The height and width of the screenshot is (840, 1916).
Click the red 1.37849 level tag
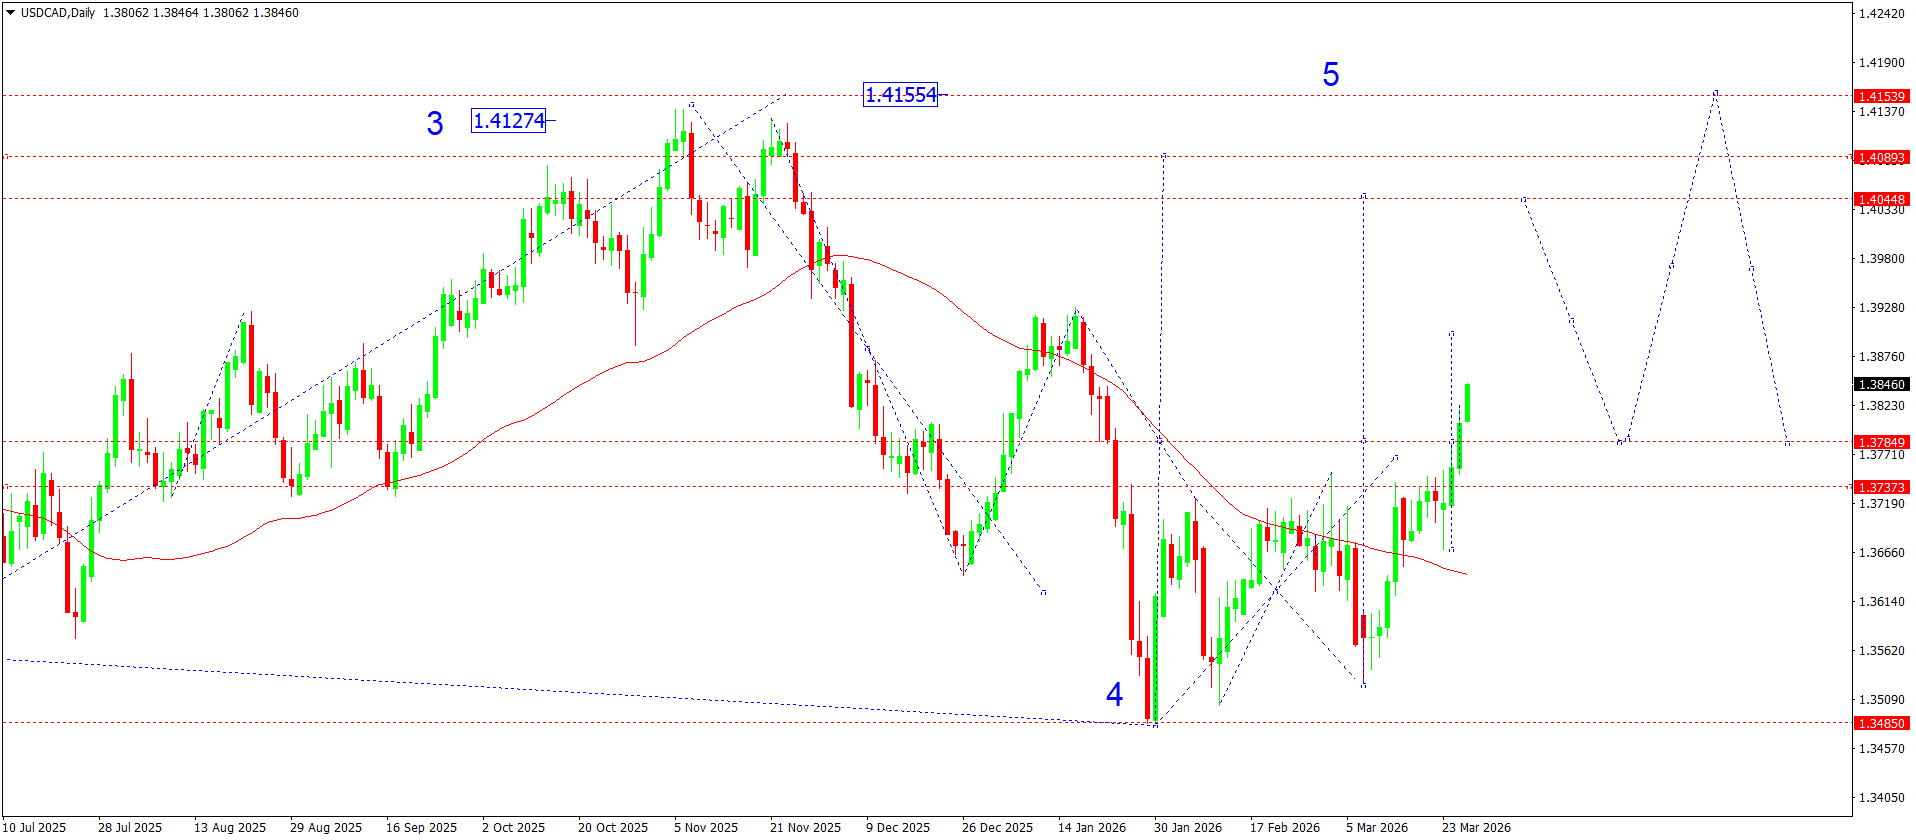point(1881,442)
